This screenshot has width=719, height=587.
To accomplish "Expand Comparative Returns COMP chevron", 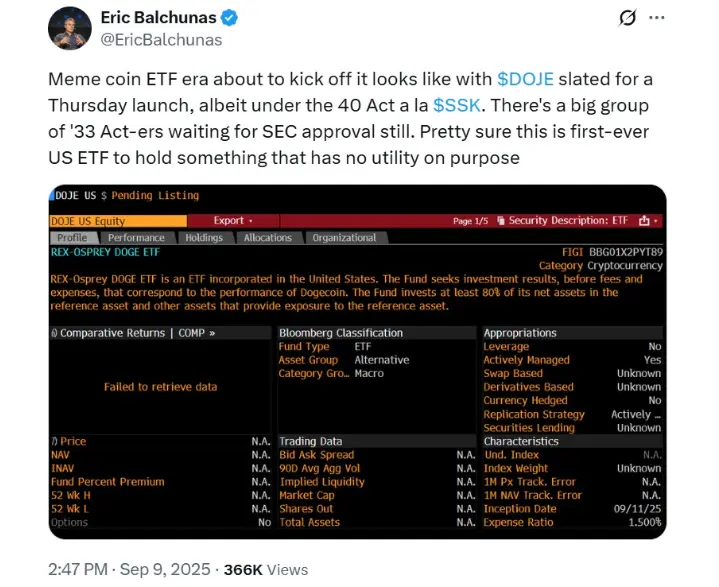I will point(212,333).
